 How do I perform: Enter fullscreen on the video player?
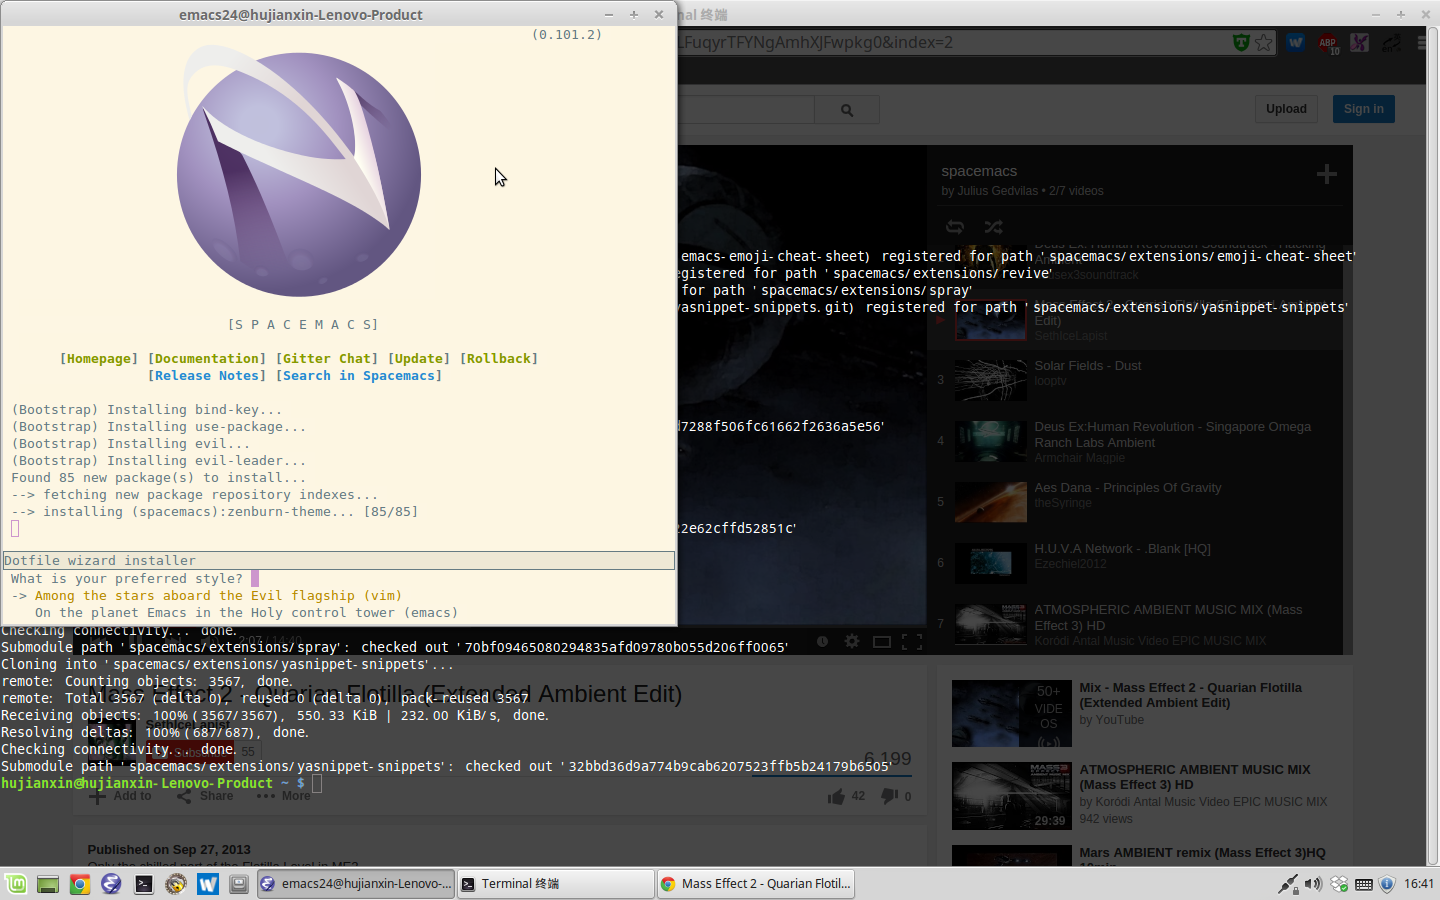tap(912, 641)
